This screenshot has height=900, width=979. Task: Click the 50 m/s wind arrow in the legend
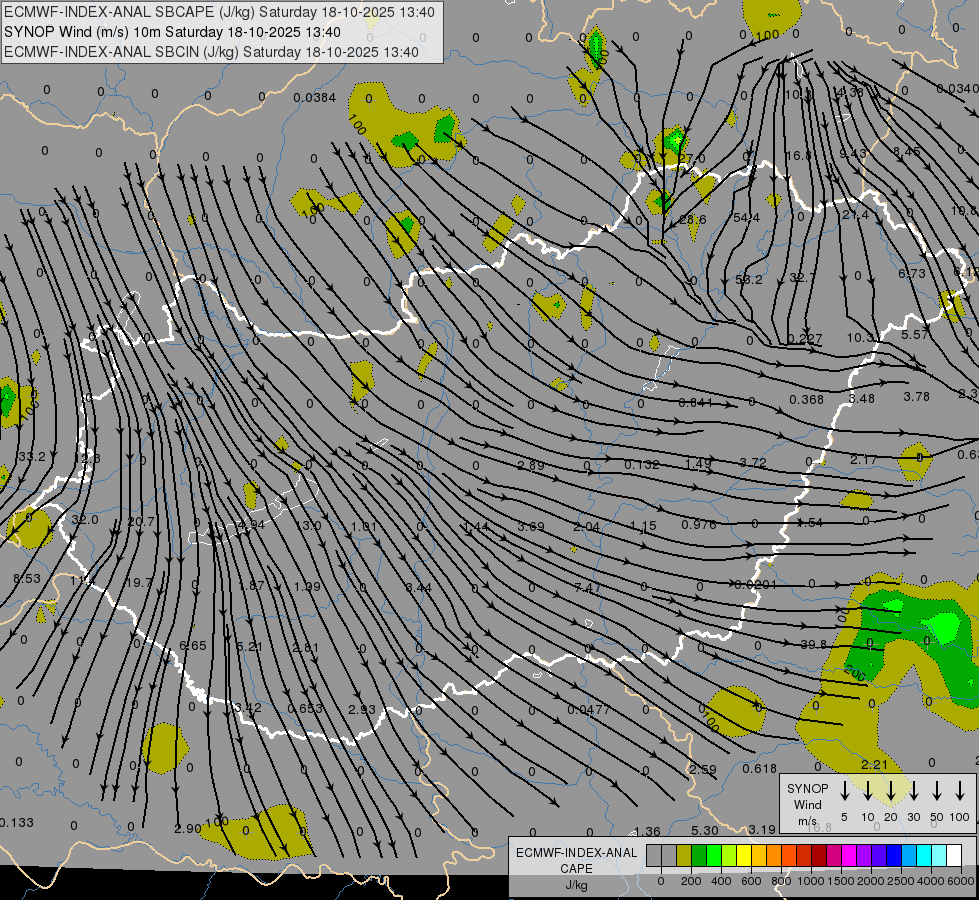pyautogui.click(x=937, y=790)
